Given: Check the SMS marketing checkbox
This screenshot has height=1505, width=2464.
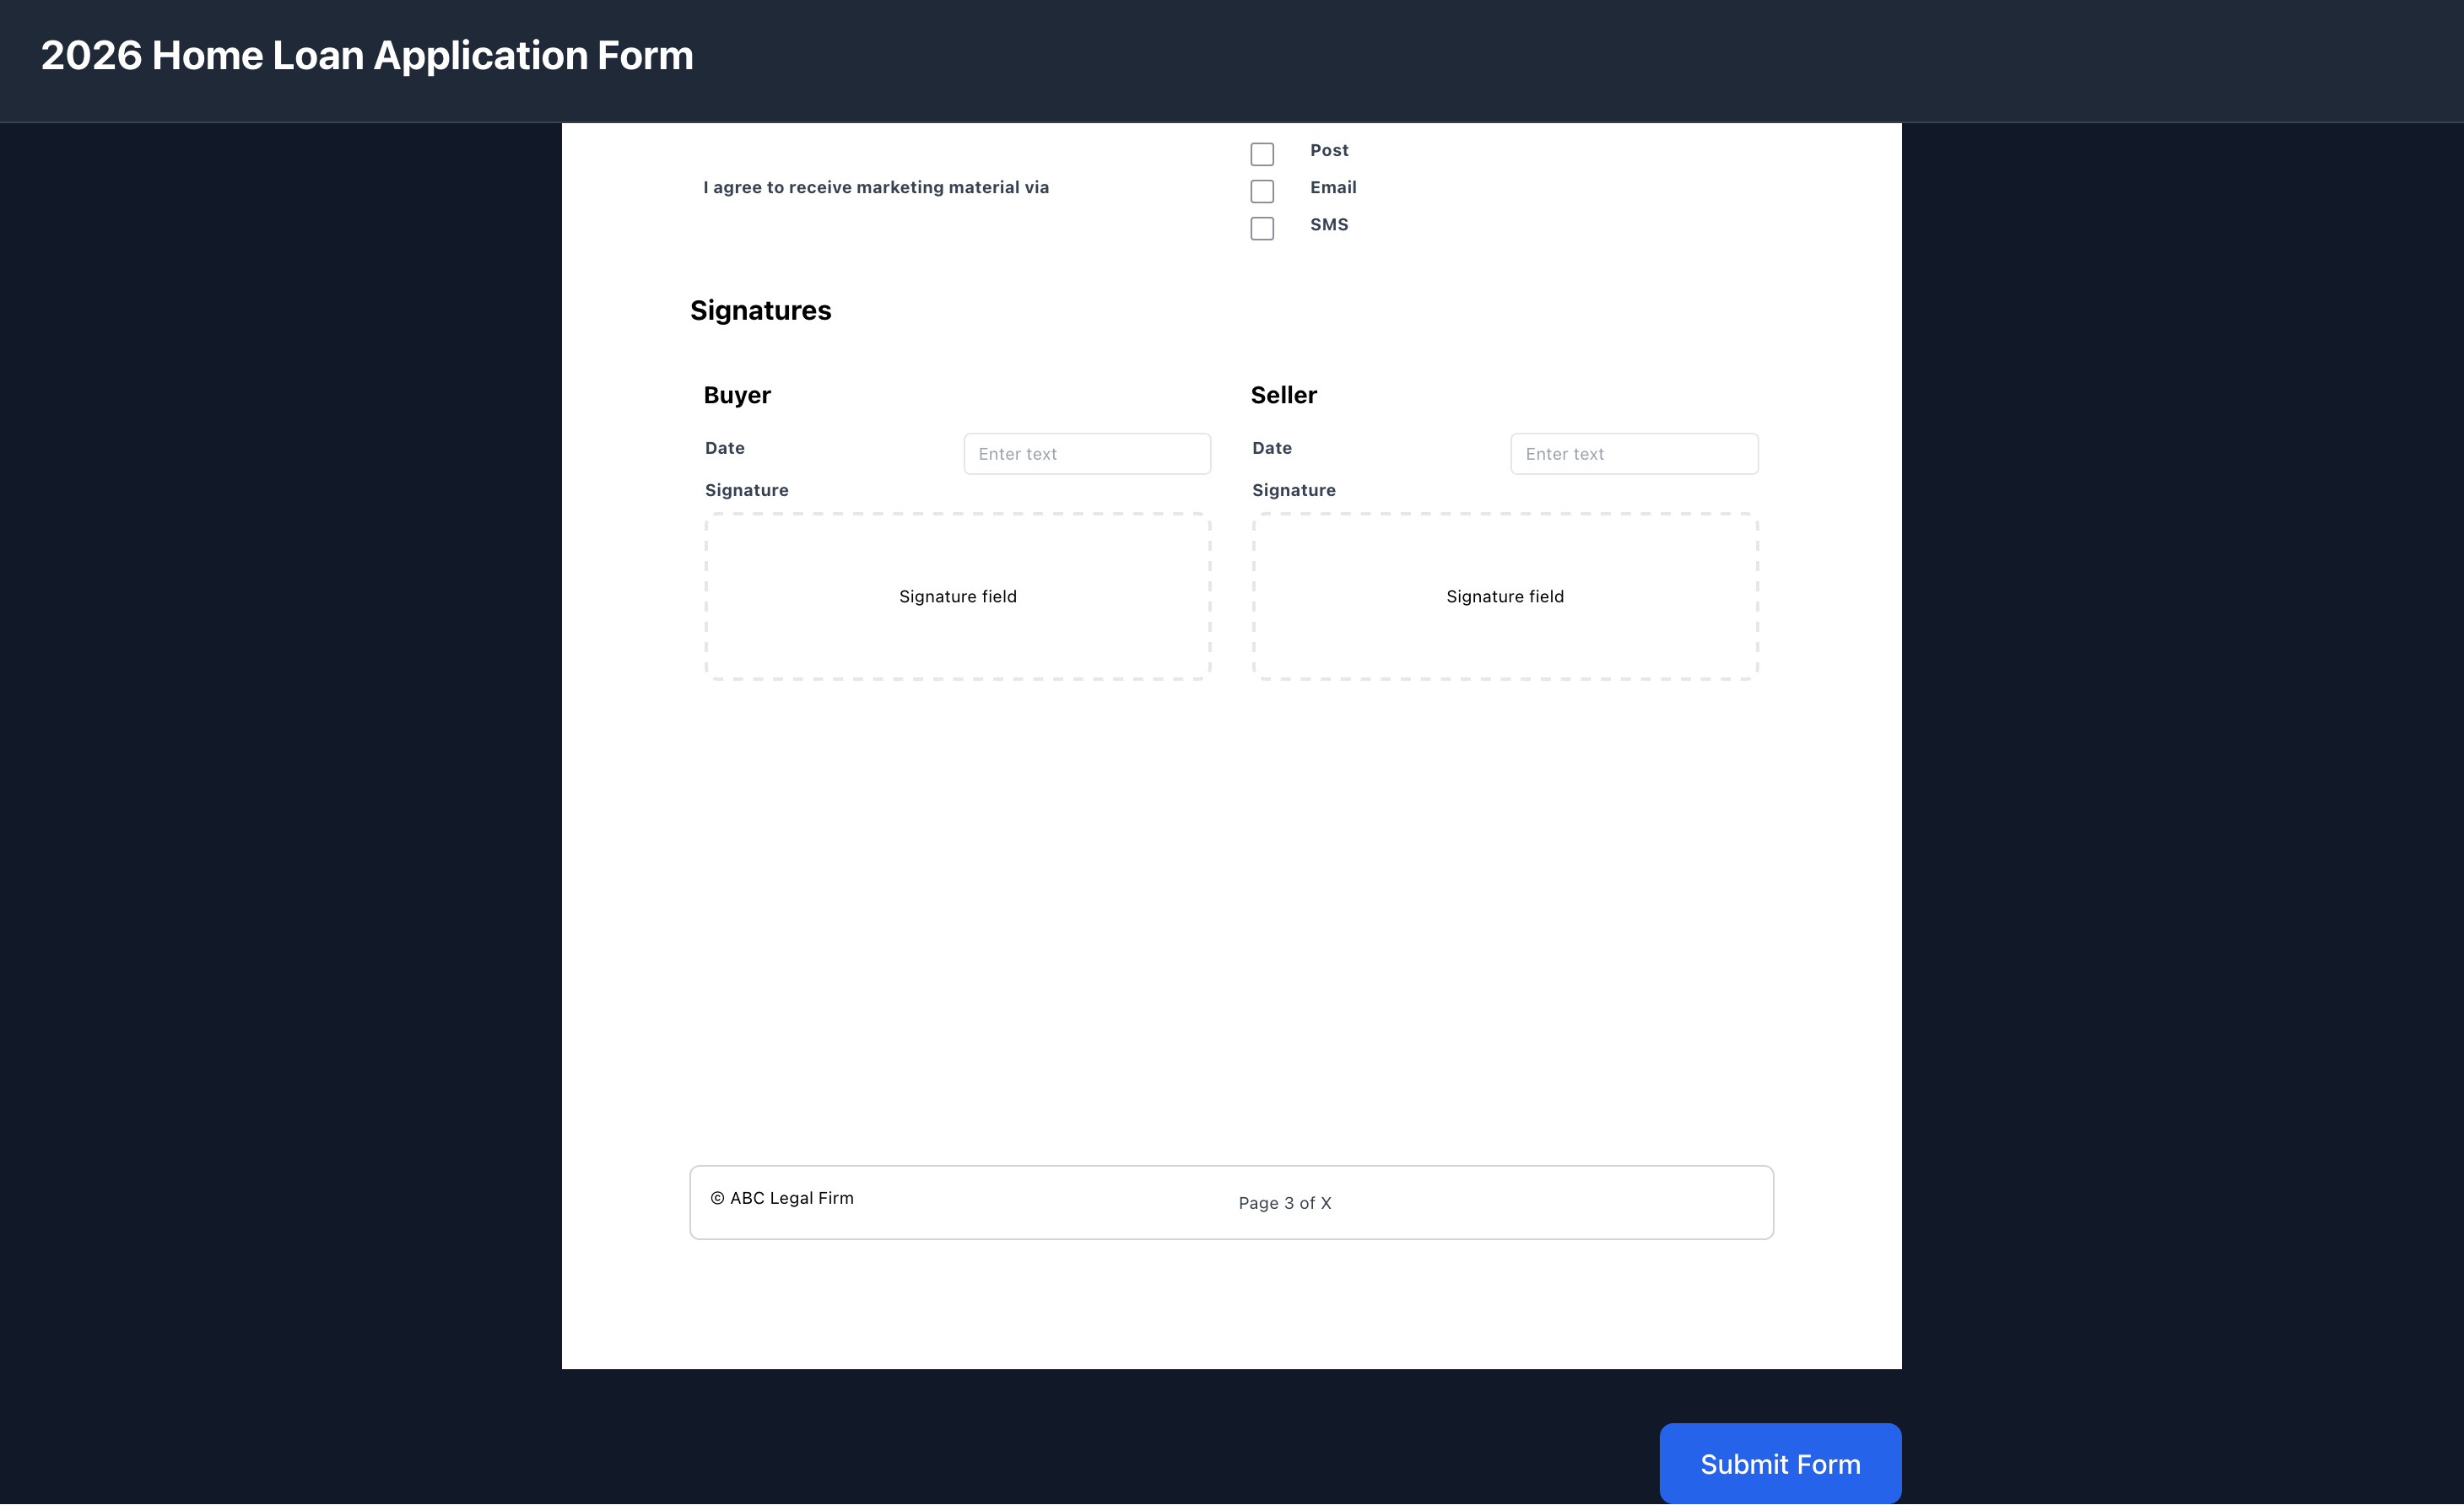Looking at the screenshot, I should pos(1262,228).
